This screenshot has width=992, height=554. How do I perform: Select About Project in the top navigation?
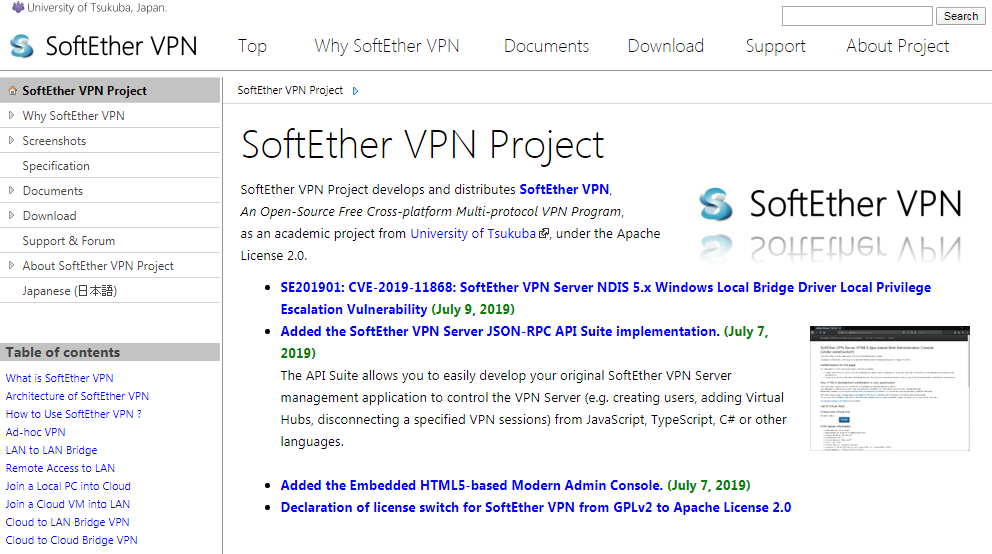(x=898, y=46)
